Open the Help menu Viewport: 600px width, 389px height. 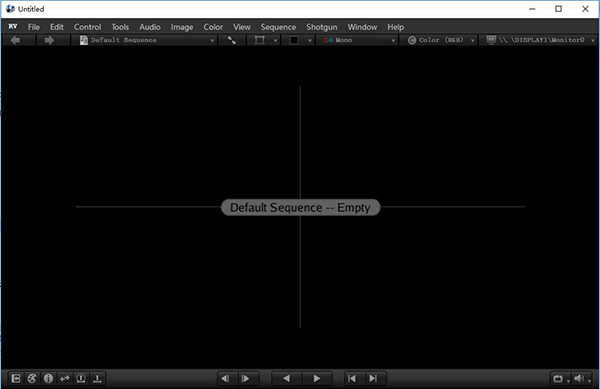click(395, 27)
